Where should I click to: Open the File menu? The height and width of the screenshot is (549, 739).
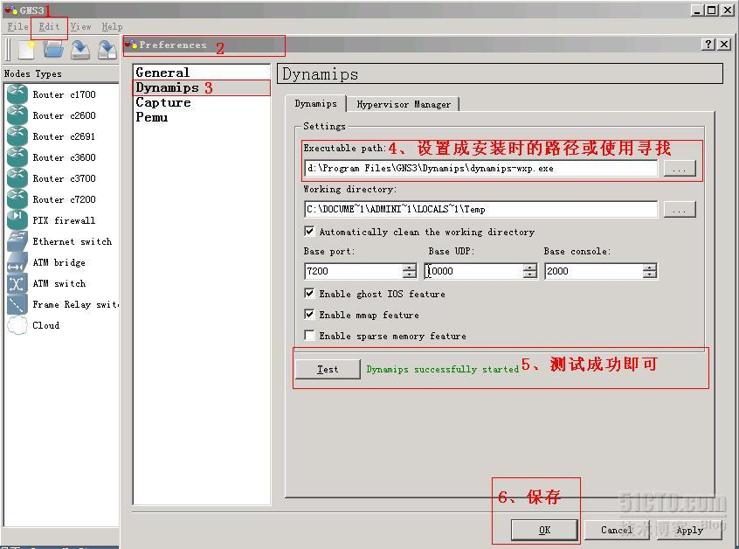coord(18,26)
